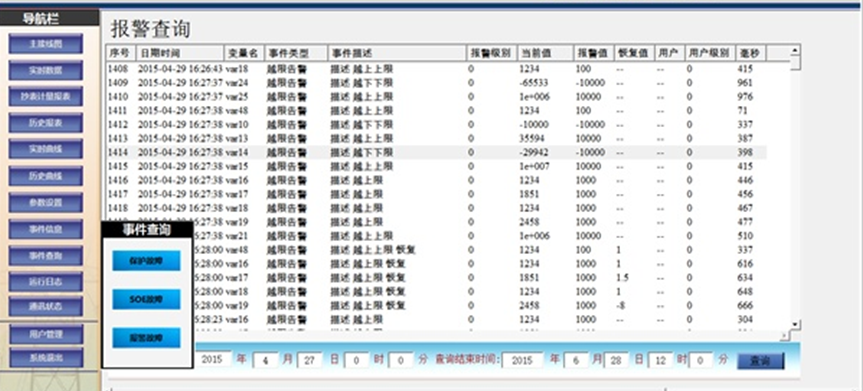Click the milliseconds value 961
The height and width of the screenshot is (391, 863).
point(745,83)
